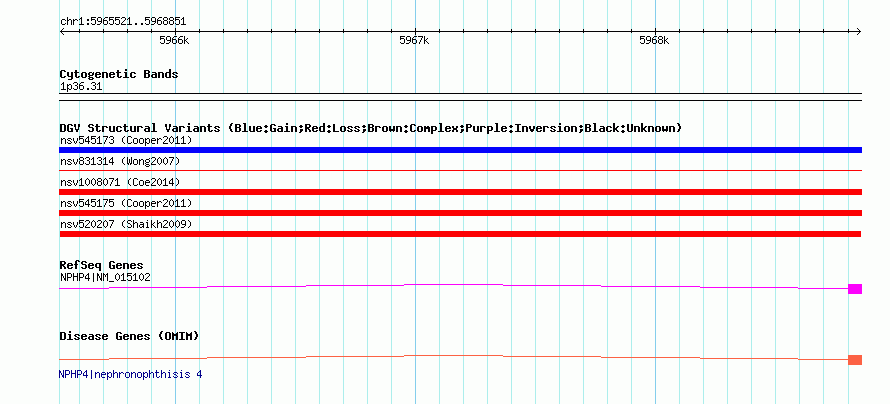Image resolution: width=890 pixels, height=404 pixels.
Task: Click the orange OMIM NPHP4 intron line
Action: click(x=454, y=356)
